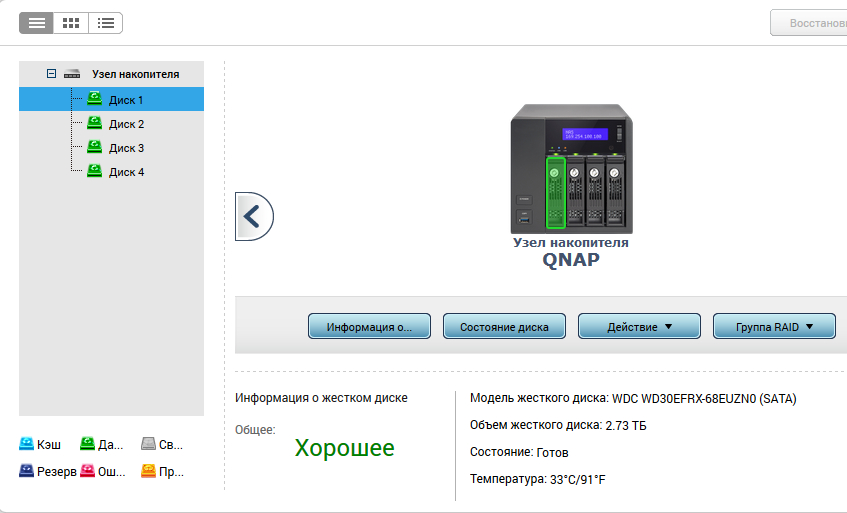Viewport: 847px width, 513px height.
Task: Switch to the bulleted detail list view
Action: point(106,22)
